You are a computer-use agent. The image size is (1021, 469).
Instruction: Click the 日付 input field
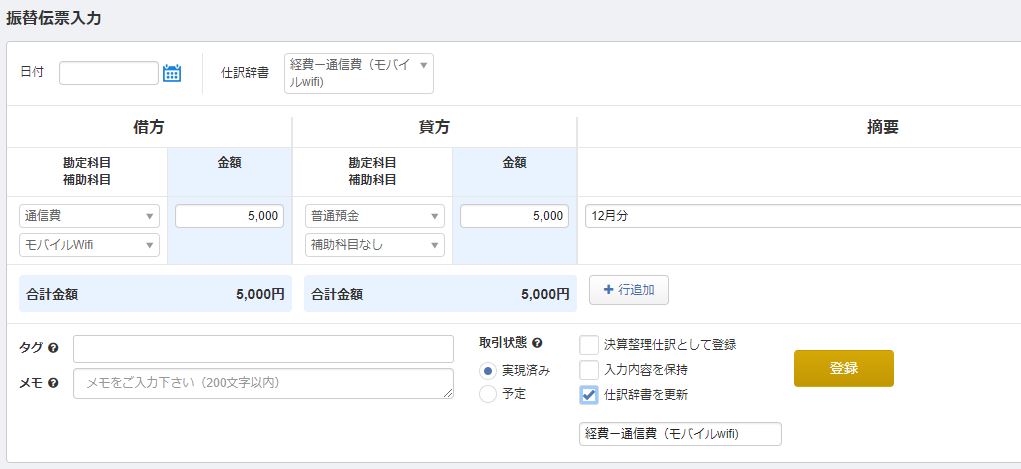coord(109,73)
